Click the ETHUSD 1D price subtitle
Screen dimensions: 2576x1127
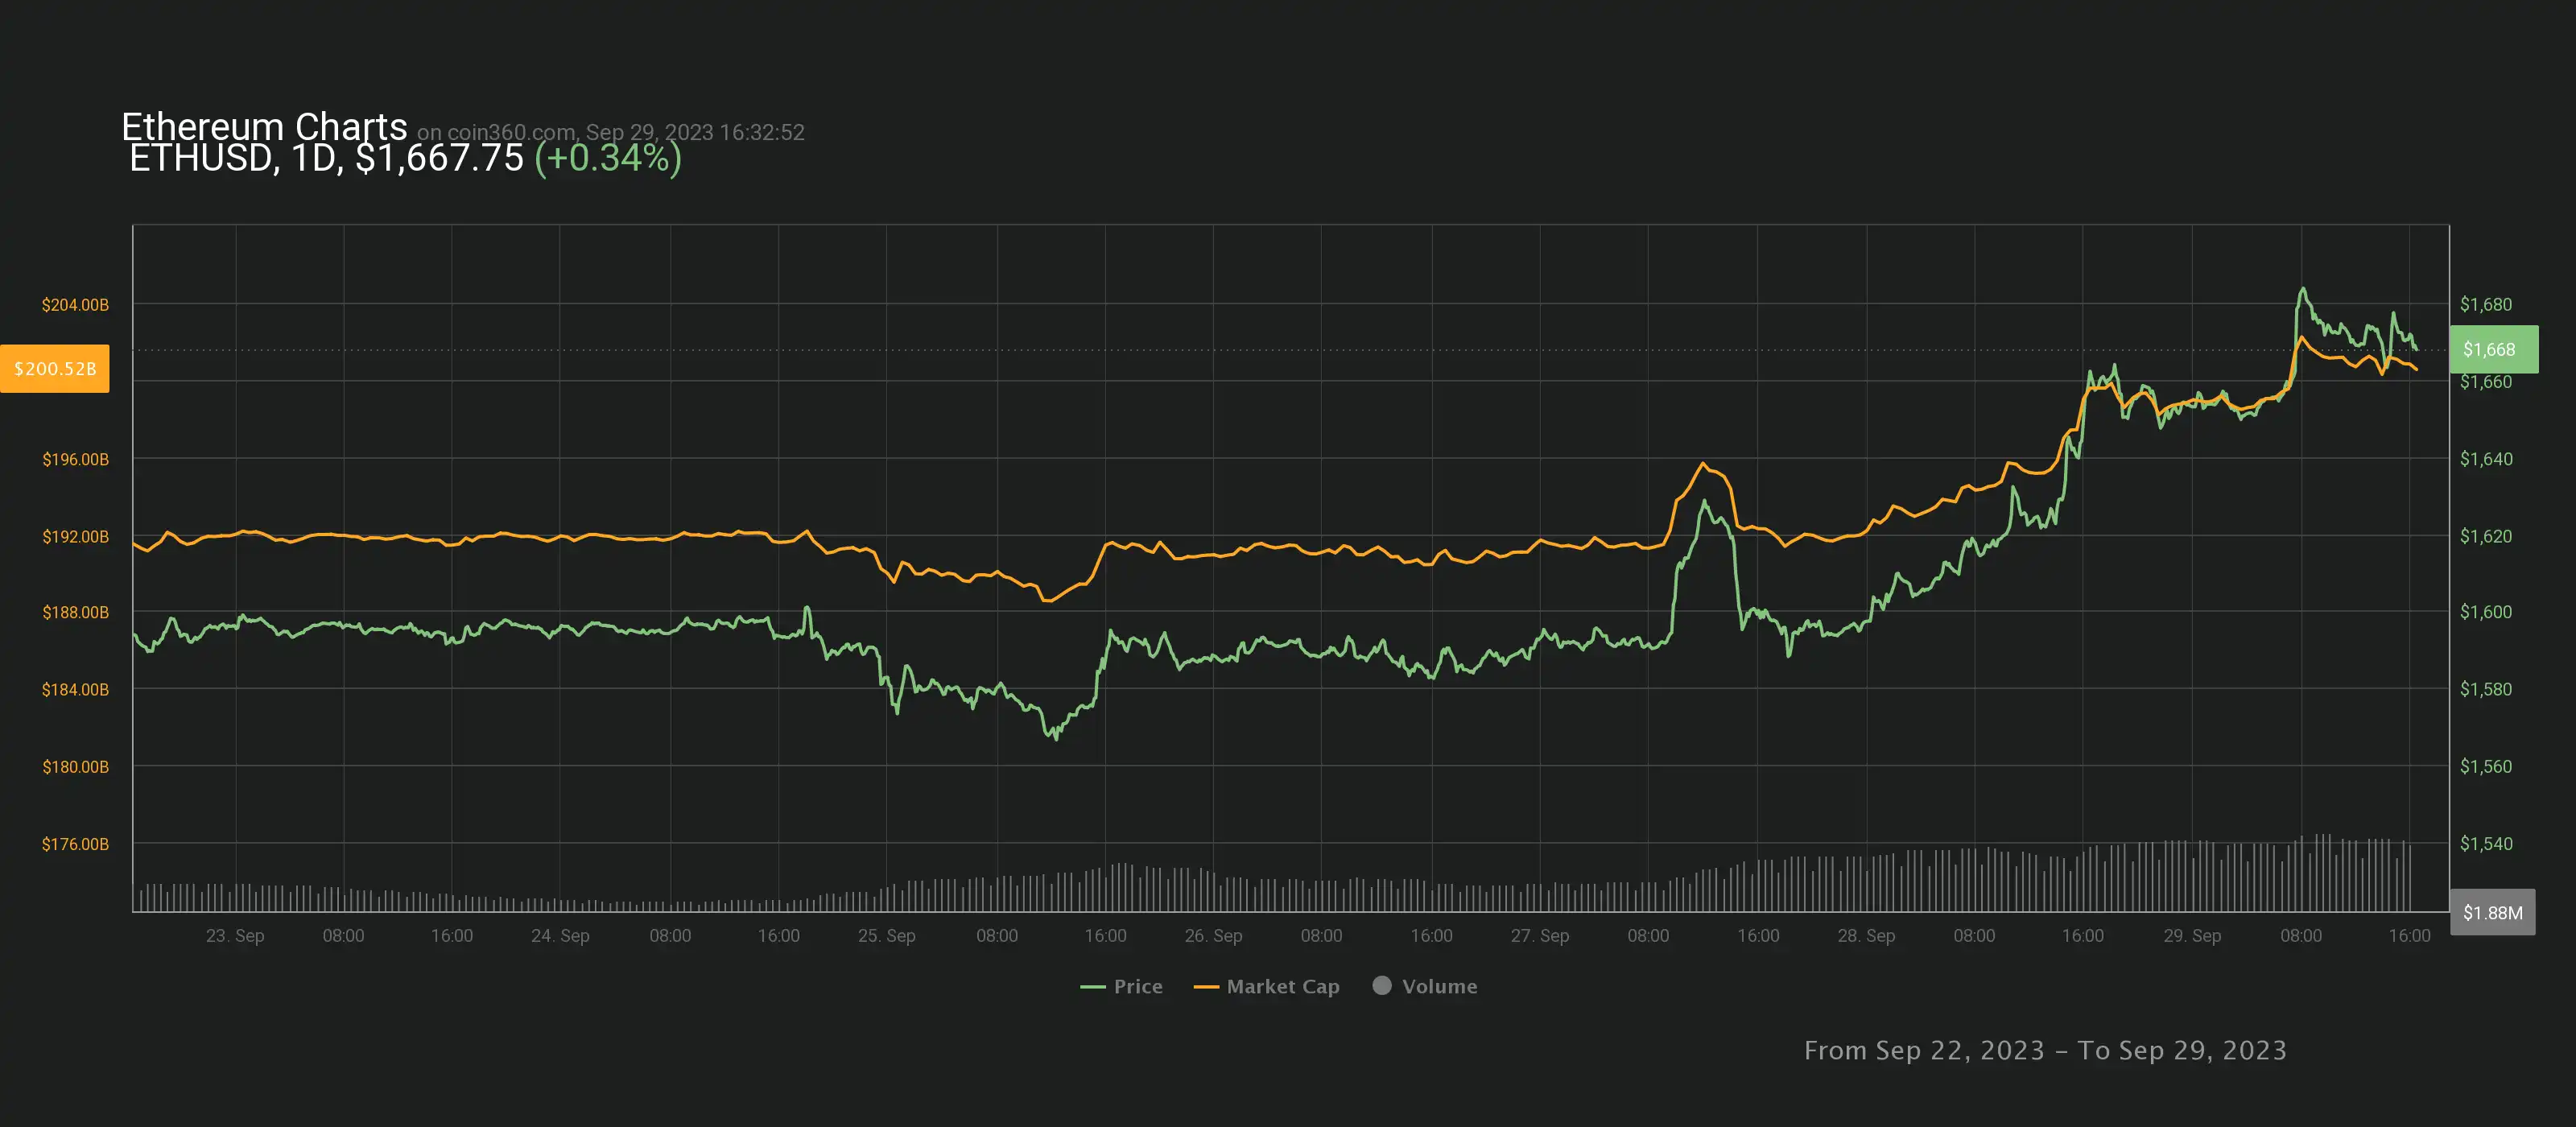pos(326,158)
